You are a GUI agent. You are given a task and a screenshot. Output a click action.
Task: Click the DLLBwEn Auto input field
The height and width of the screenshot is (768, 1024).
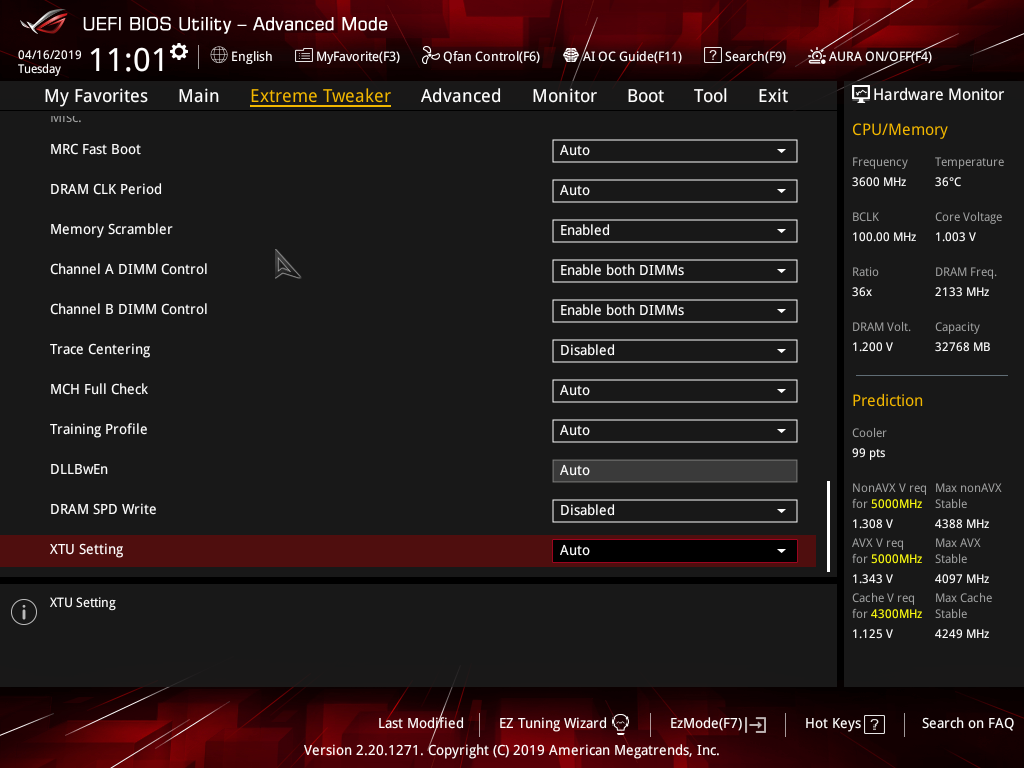tap(675, 471)
